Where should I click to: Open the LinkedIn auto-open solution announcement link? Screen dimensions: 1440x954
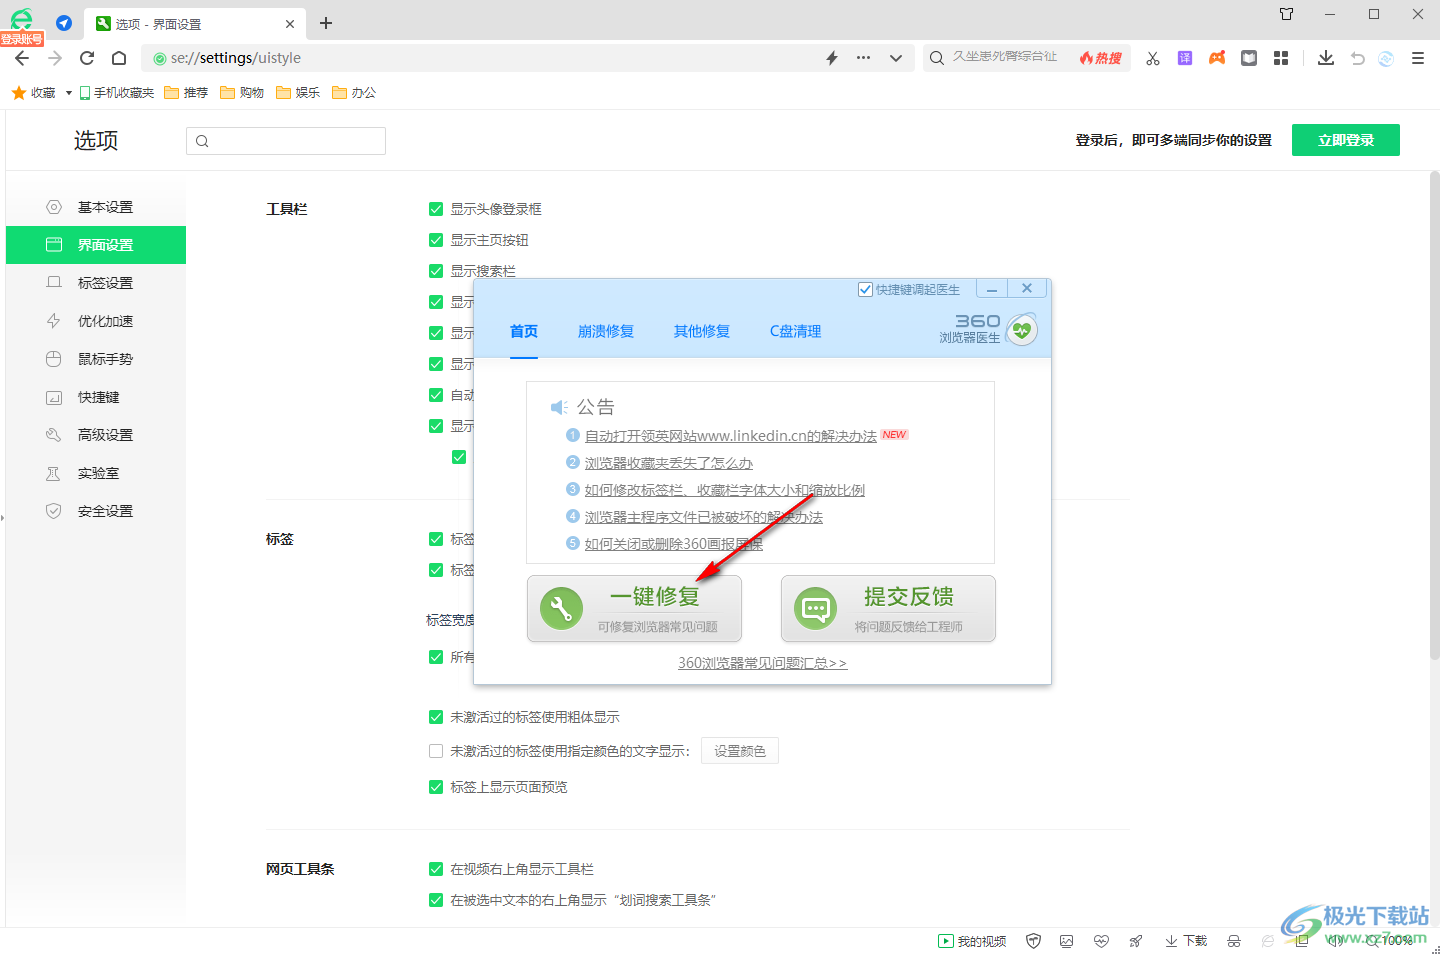[731, 436]
